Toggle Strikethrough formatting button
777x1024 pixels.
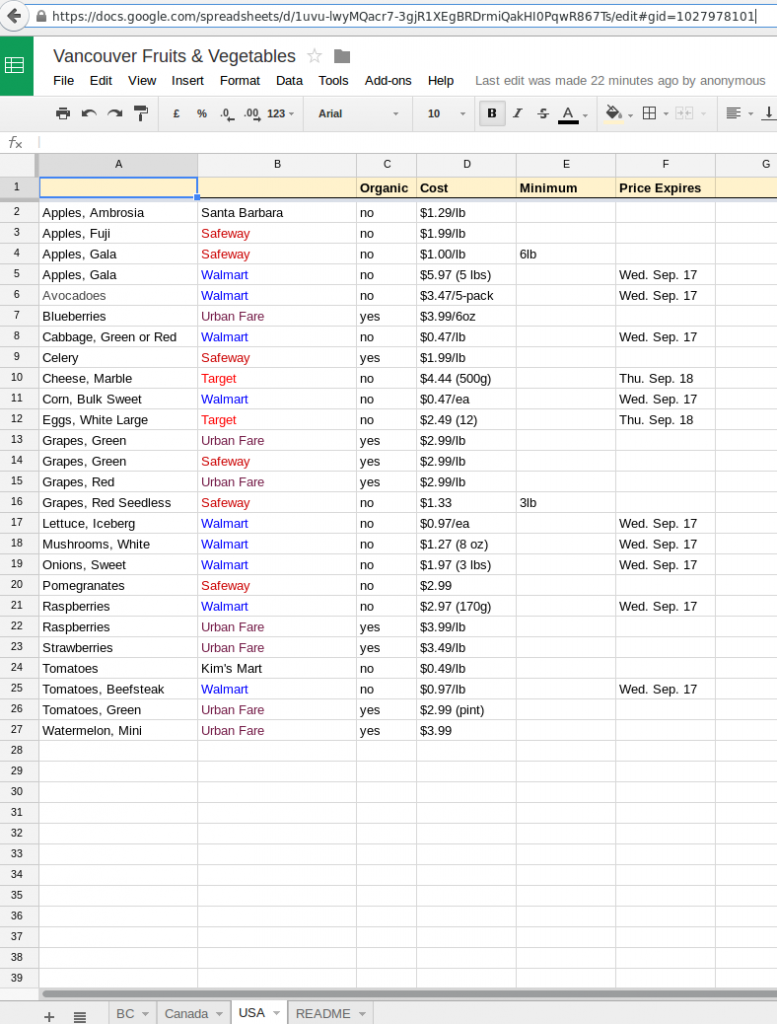tap(543, 114)
